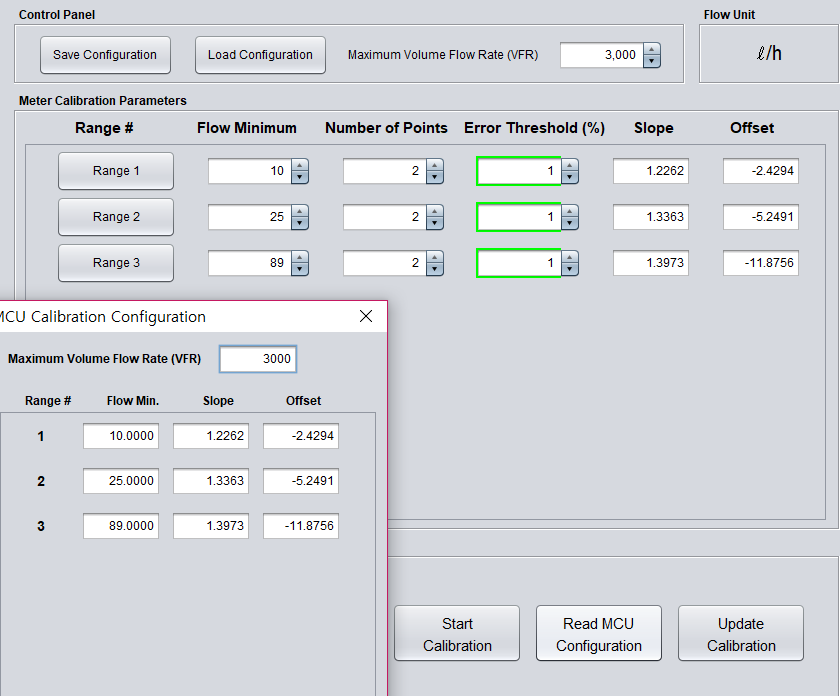Click Range 3 Number of Points field
The width and height of the screenshot is (840, 696).
tap(385, 263)
